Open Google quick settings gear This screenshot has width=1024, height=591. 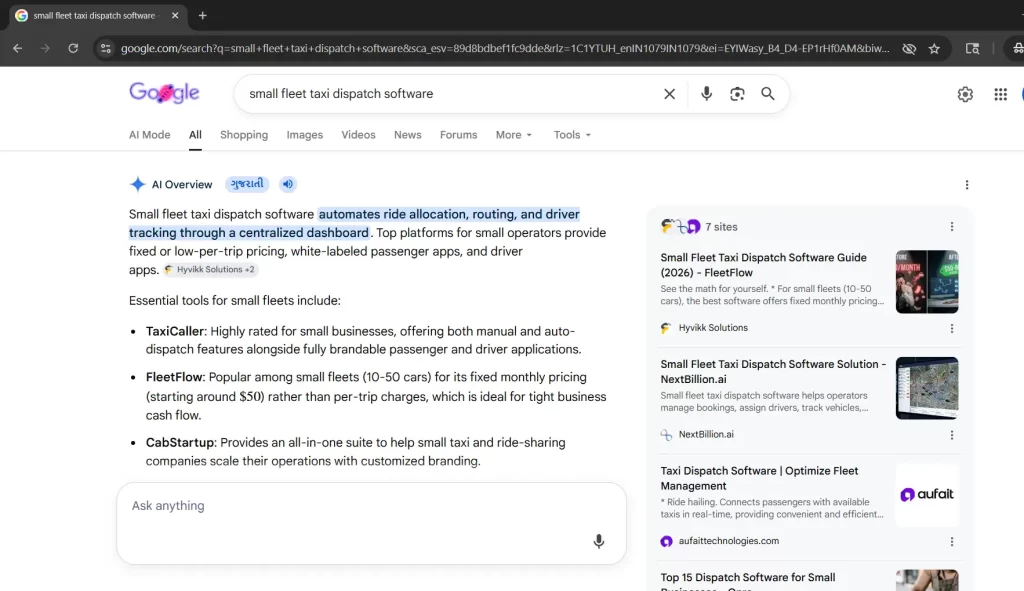pos(965,94)
